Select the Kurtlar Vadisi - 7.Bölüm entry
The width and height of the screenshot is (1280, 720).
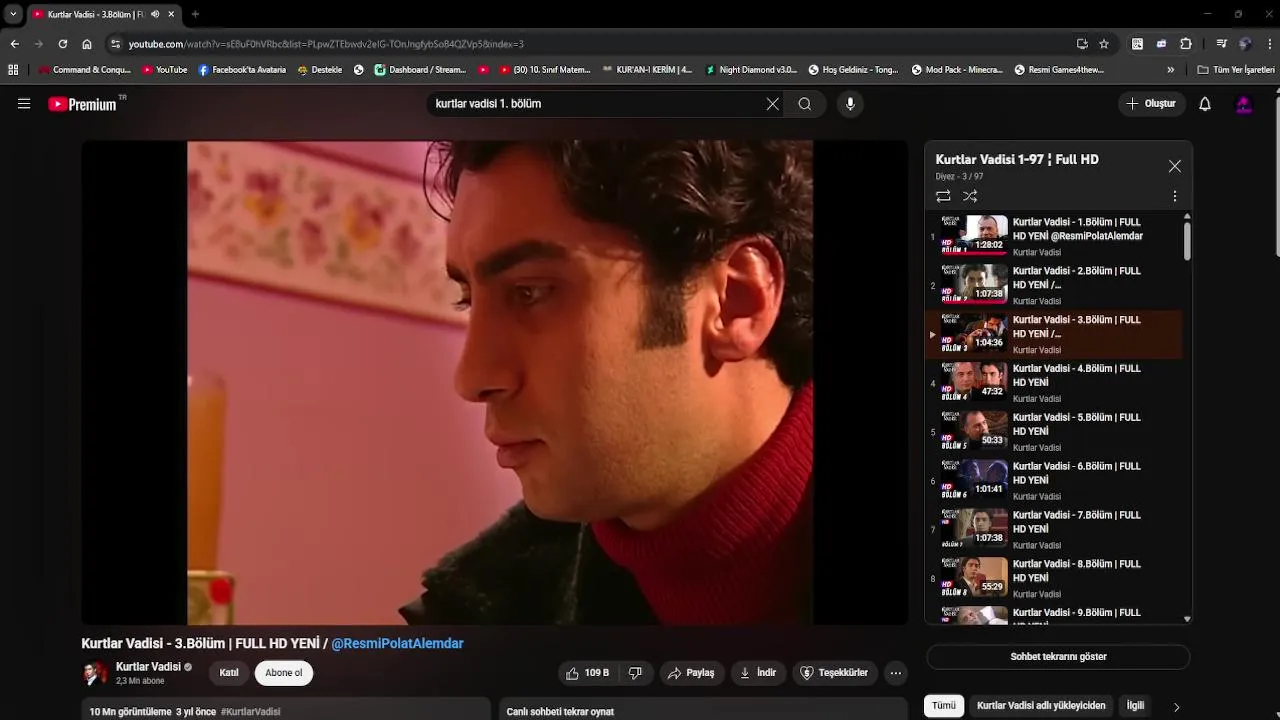pos(1054,530)
